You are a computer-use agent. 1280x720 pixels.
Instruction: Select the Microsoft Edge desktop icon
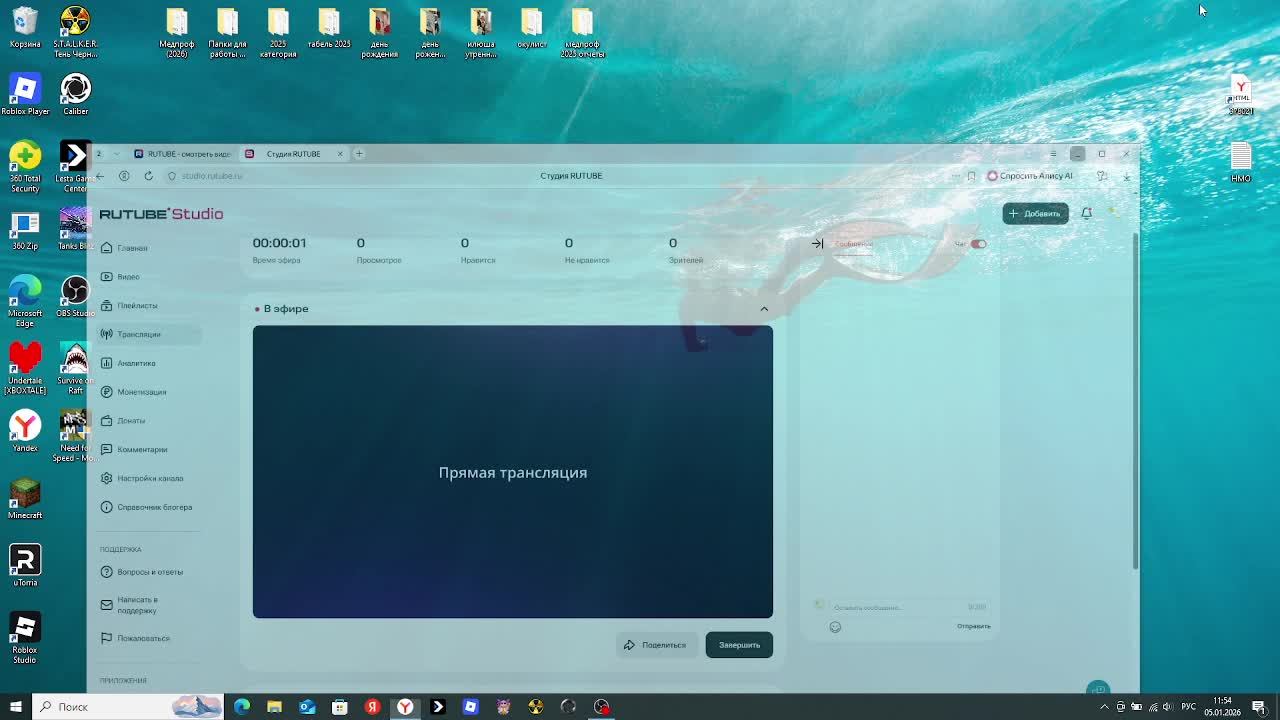25,301
